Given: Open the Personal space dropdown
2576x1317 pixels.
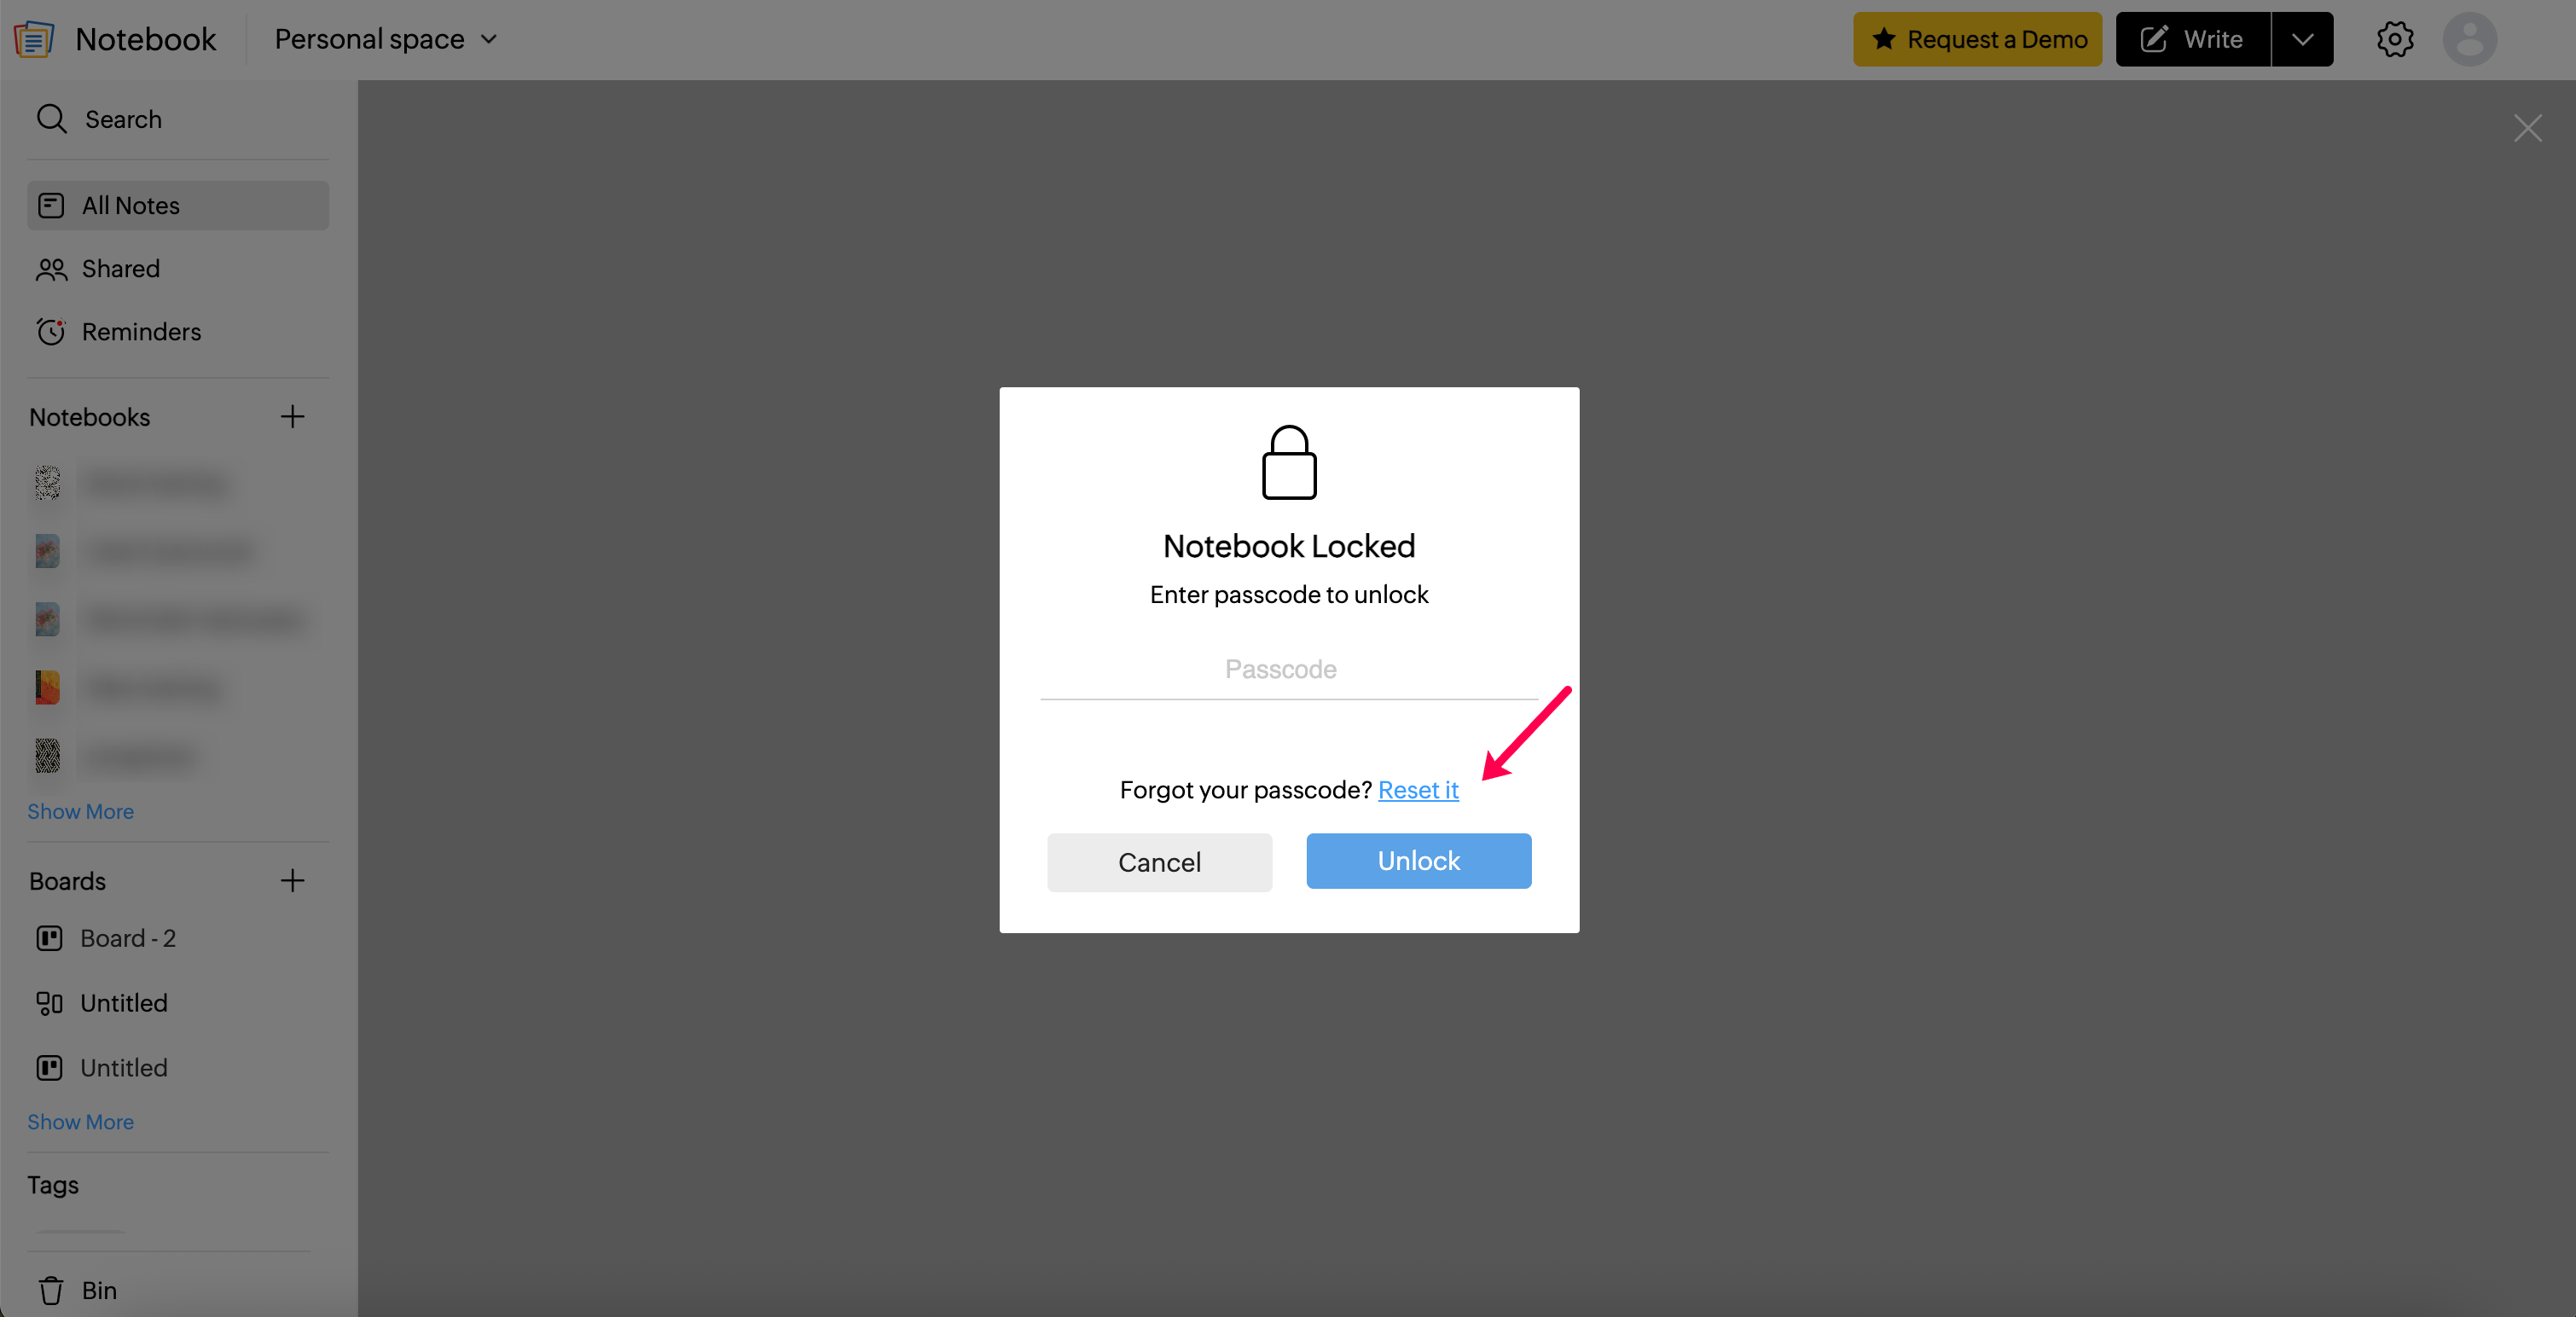Looking at the screenshot, I should pyautogui.click(x=386, y=39).
